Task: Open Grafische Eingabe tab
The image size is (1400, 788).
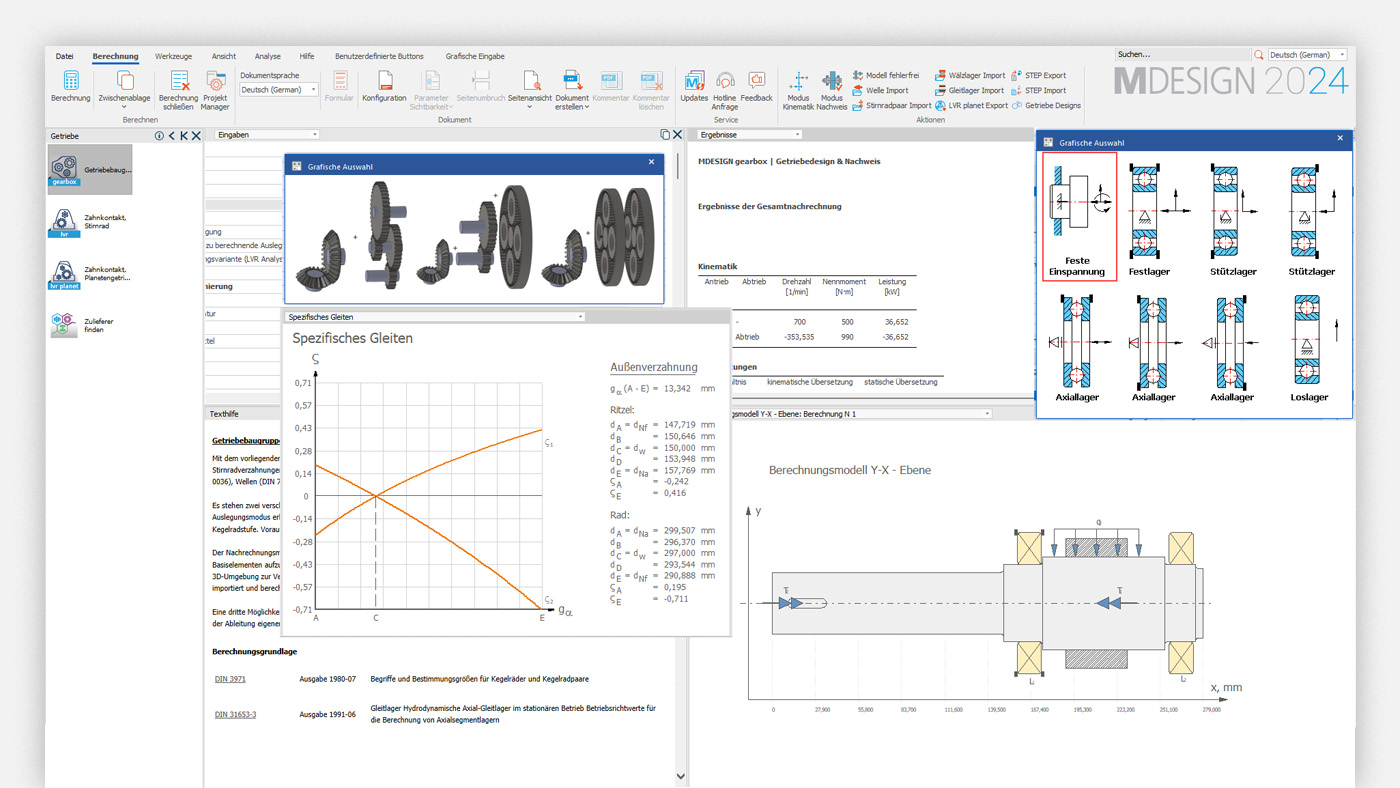Action: tap(475, 56)
